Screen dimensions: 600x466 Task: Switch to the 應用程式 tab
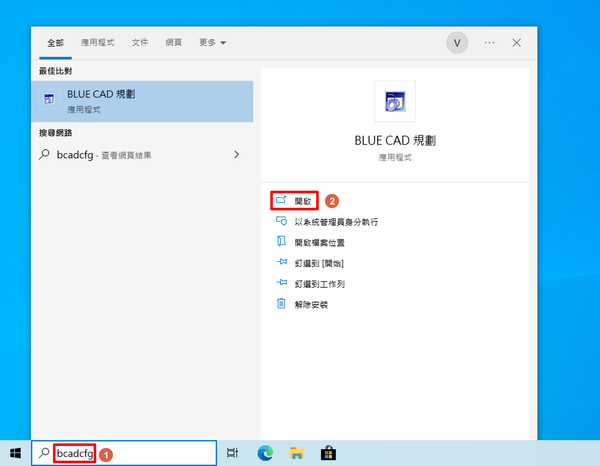coord(98,42)
